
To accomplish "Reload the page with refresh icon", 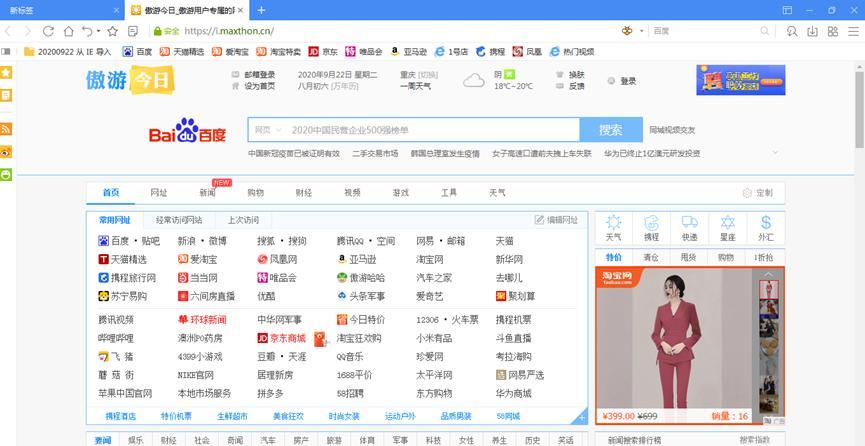I will 48,31.
